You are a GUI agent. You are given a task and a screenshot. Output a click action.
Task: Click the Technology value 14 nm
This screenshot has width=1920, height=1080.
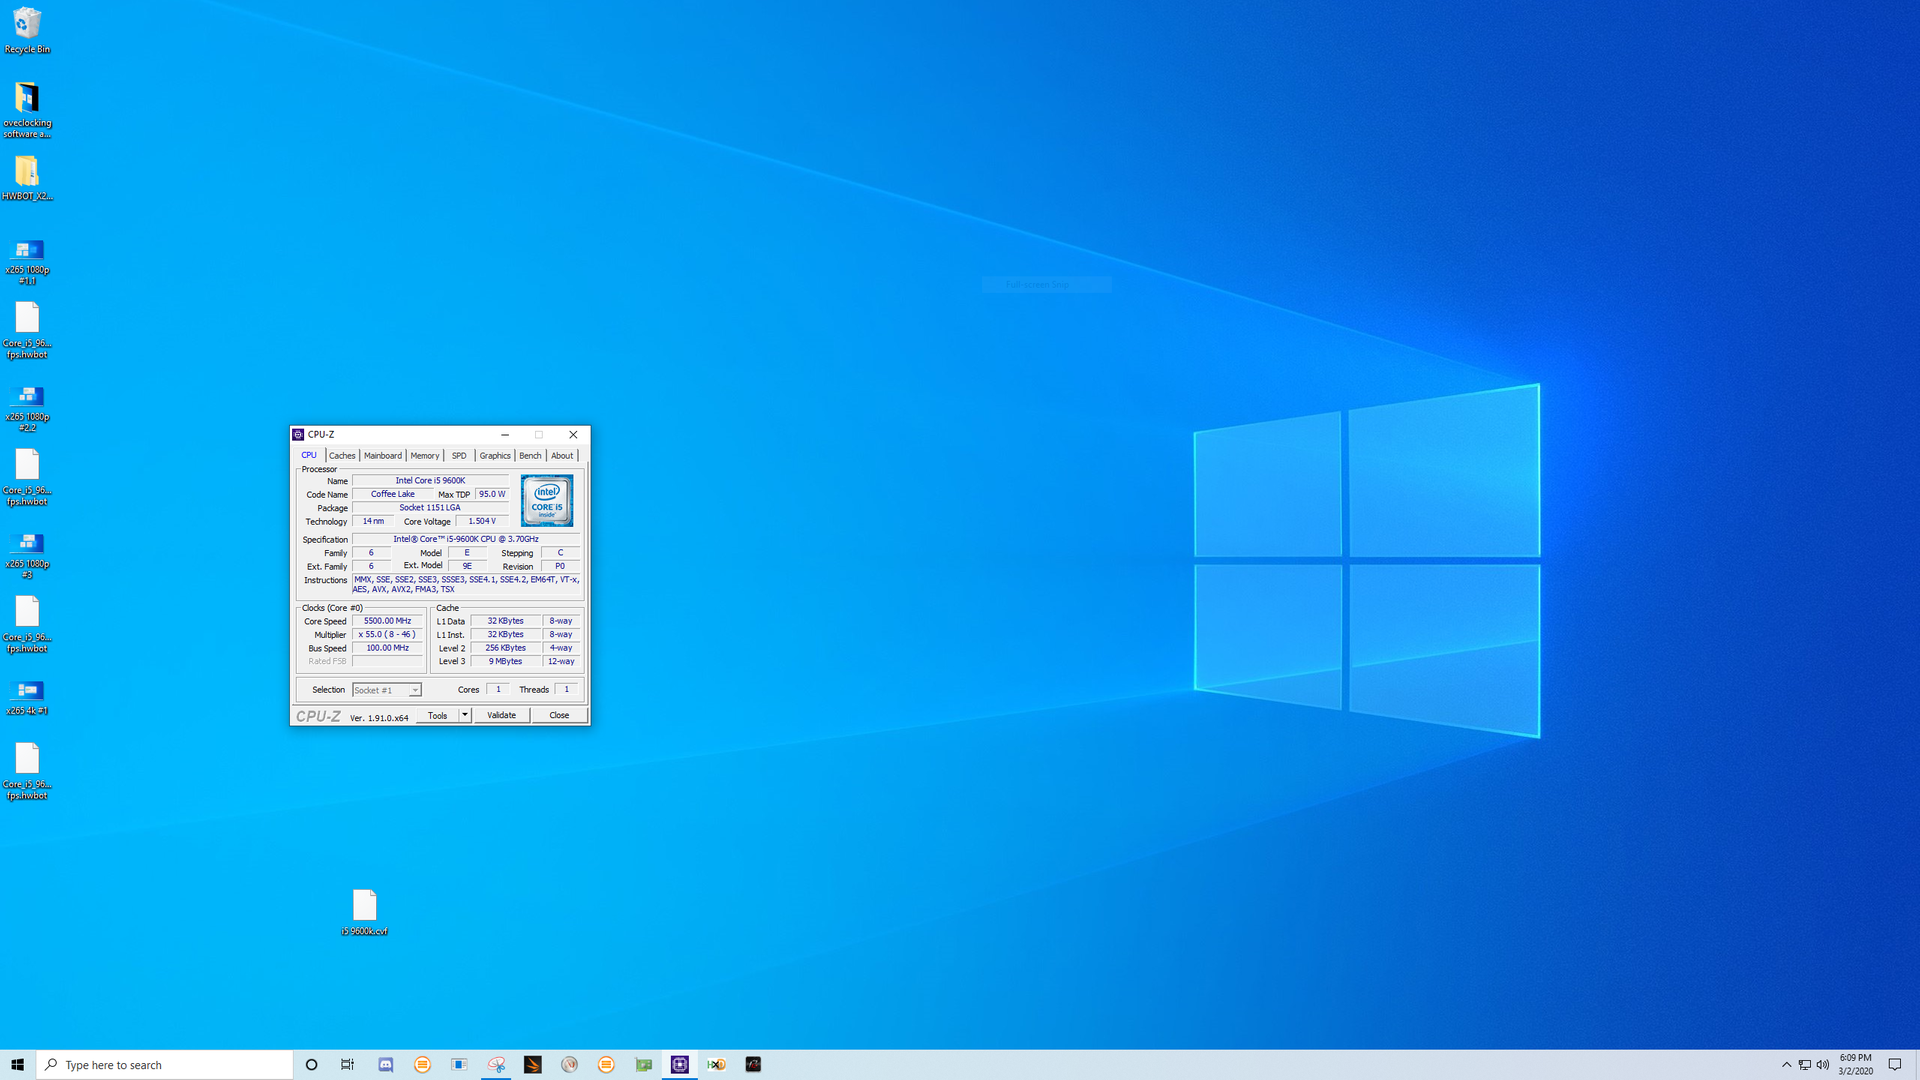coord(373,521)
